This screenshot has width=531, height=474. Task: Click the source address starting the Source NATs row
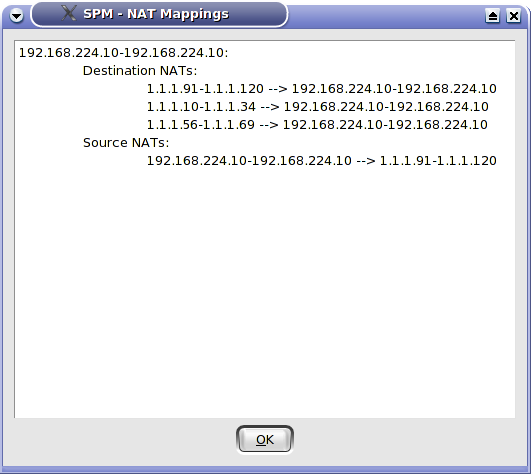249,160
